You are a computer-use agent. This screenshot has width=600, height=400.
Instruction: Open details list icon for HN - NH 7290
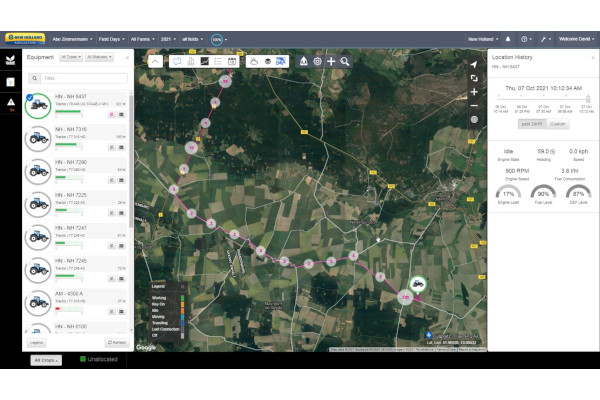click(x=121, y=180)
